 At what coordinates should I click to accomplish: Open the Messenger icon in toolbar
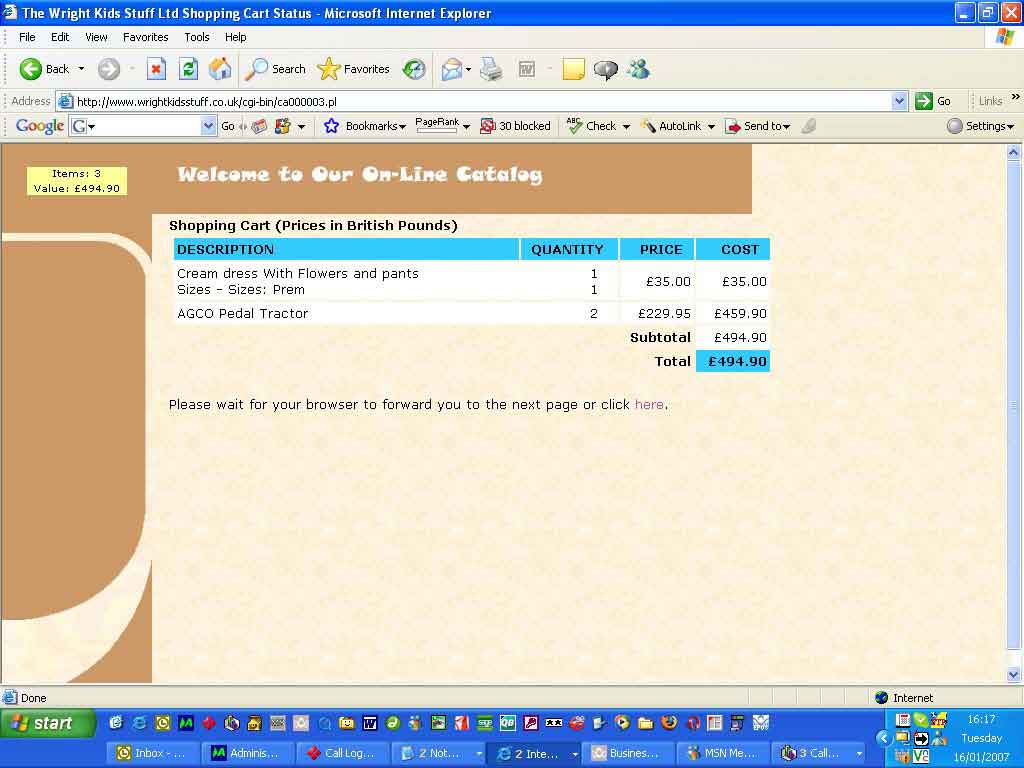point(638,69)
